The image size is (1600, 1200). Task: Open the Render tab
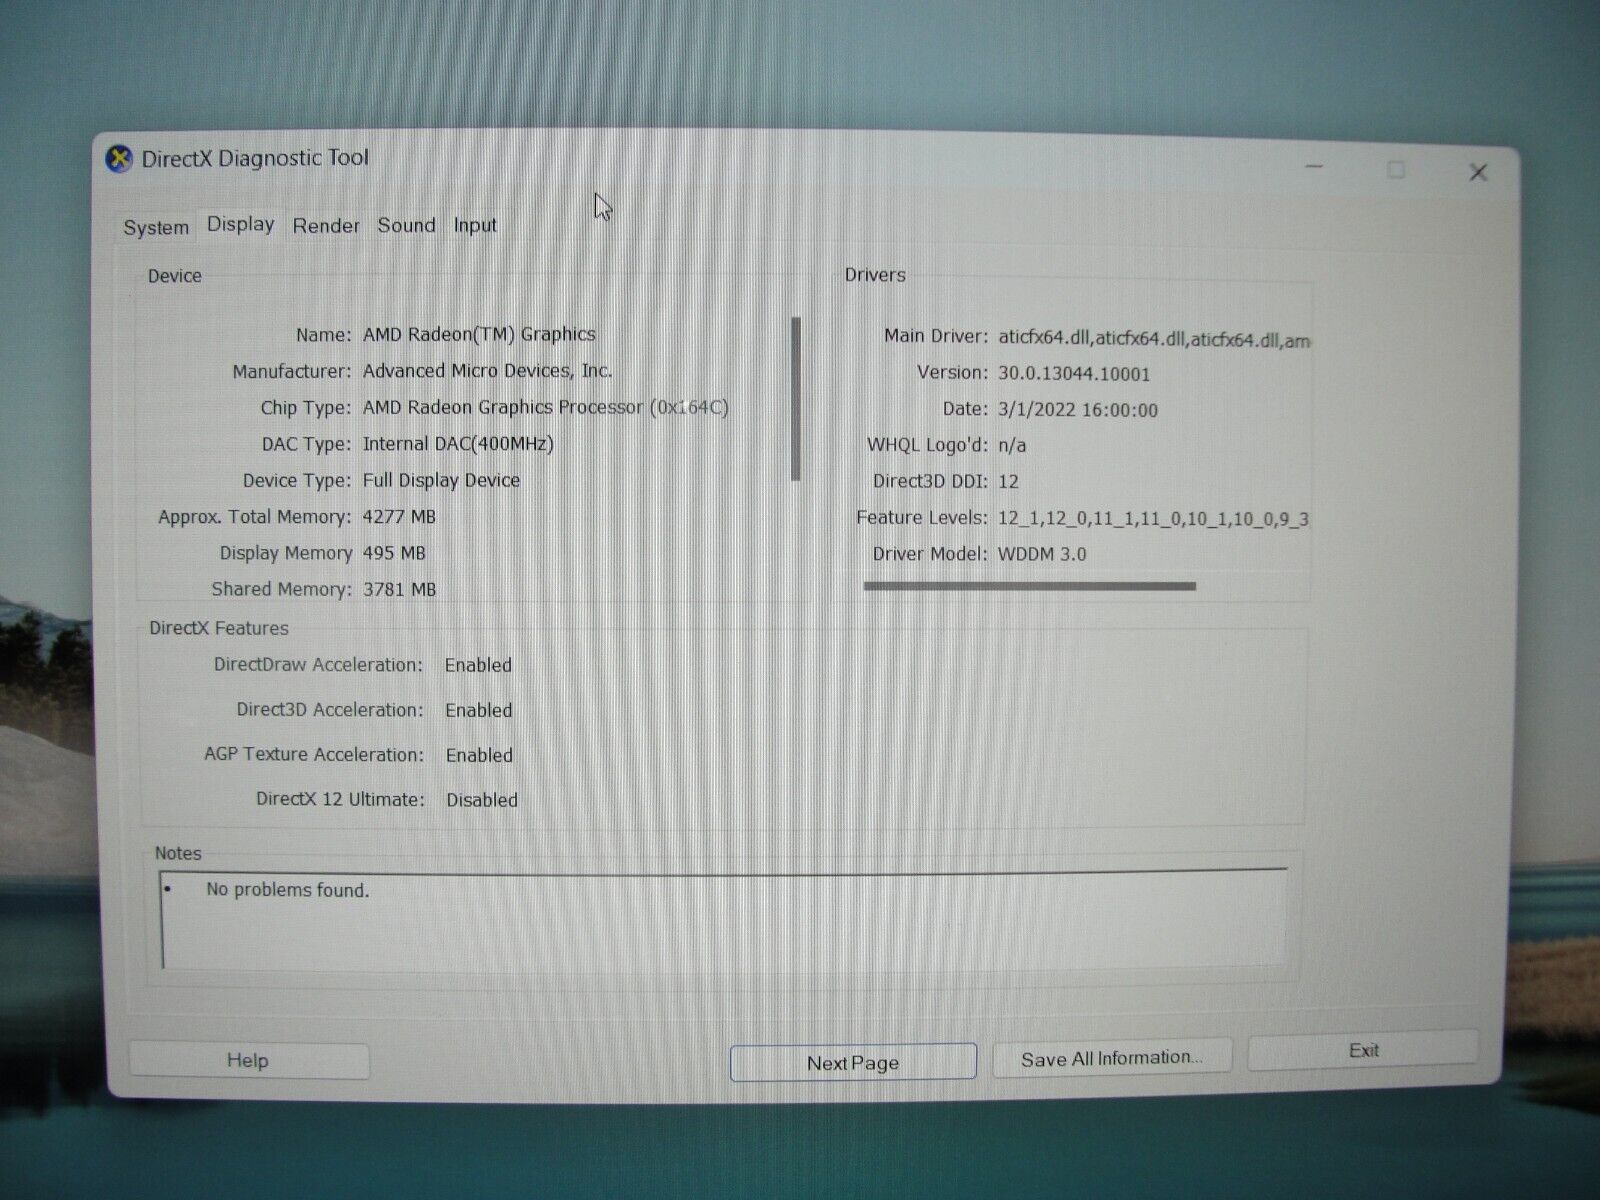[326, 226]
